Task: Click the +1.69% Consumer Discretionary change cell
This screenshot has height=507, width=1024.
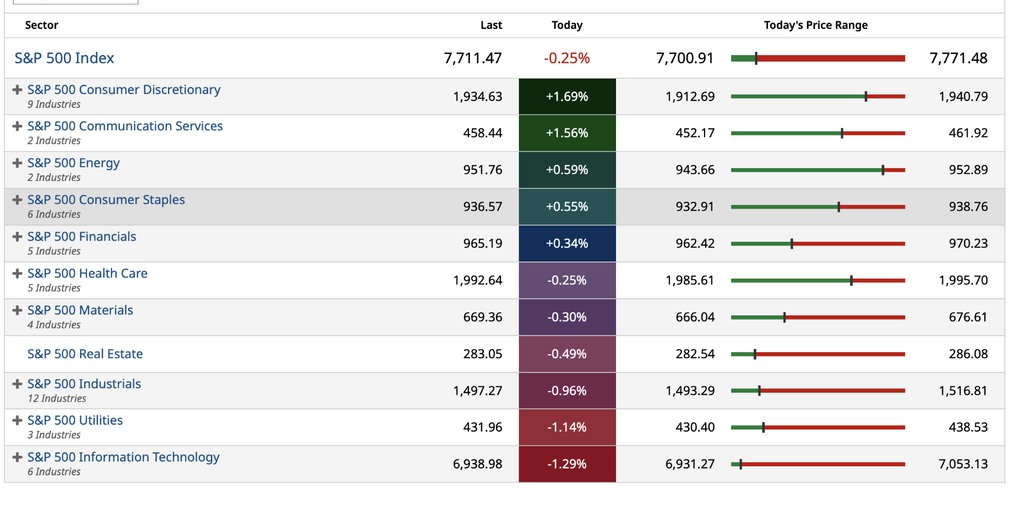Action: (x=567, y=97)
